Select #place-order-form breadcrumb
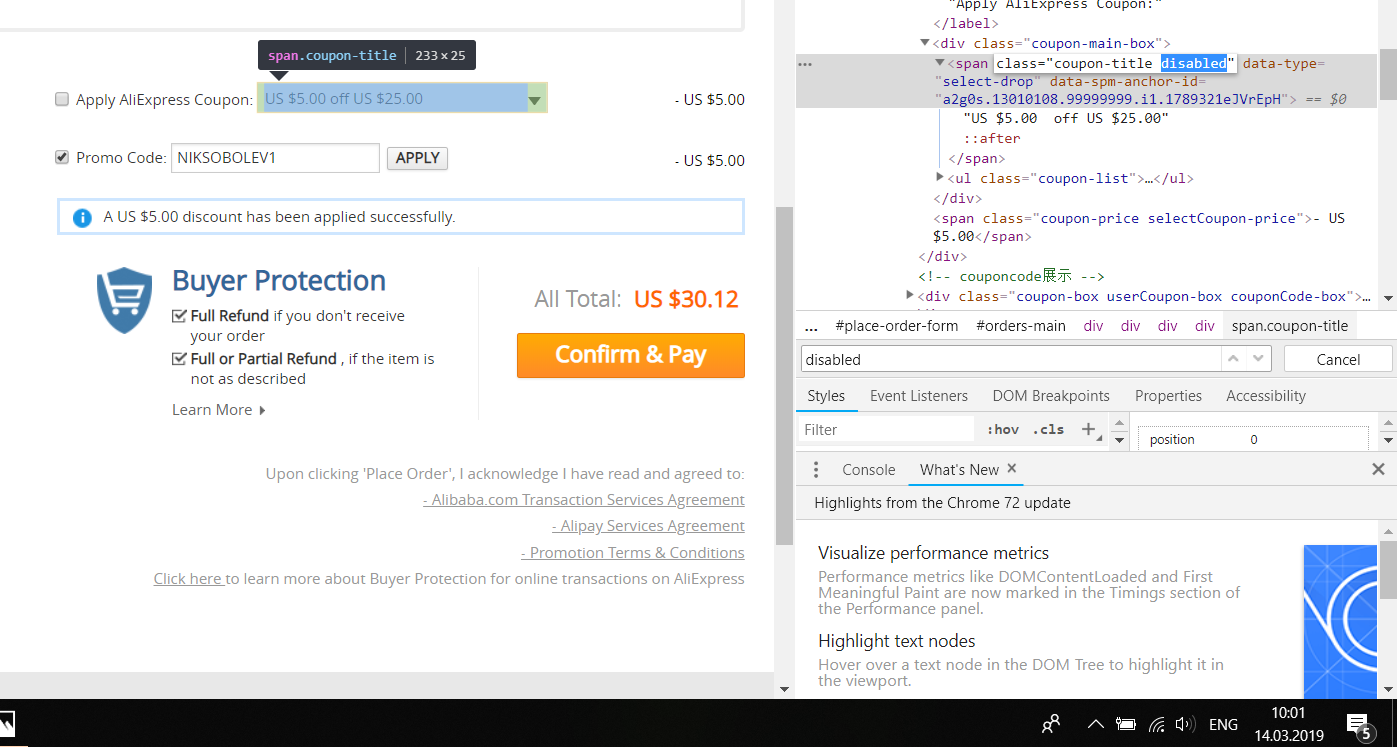The width and height of the screenshot is (1397, 747). pos(897,326)
